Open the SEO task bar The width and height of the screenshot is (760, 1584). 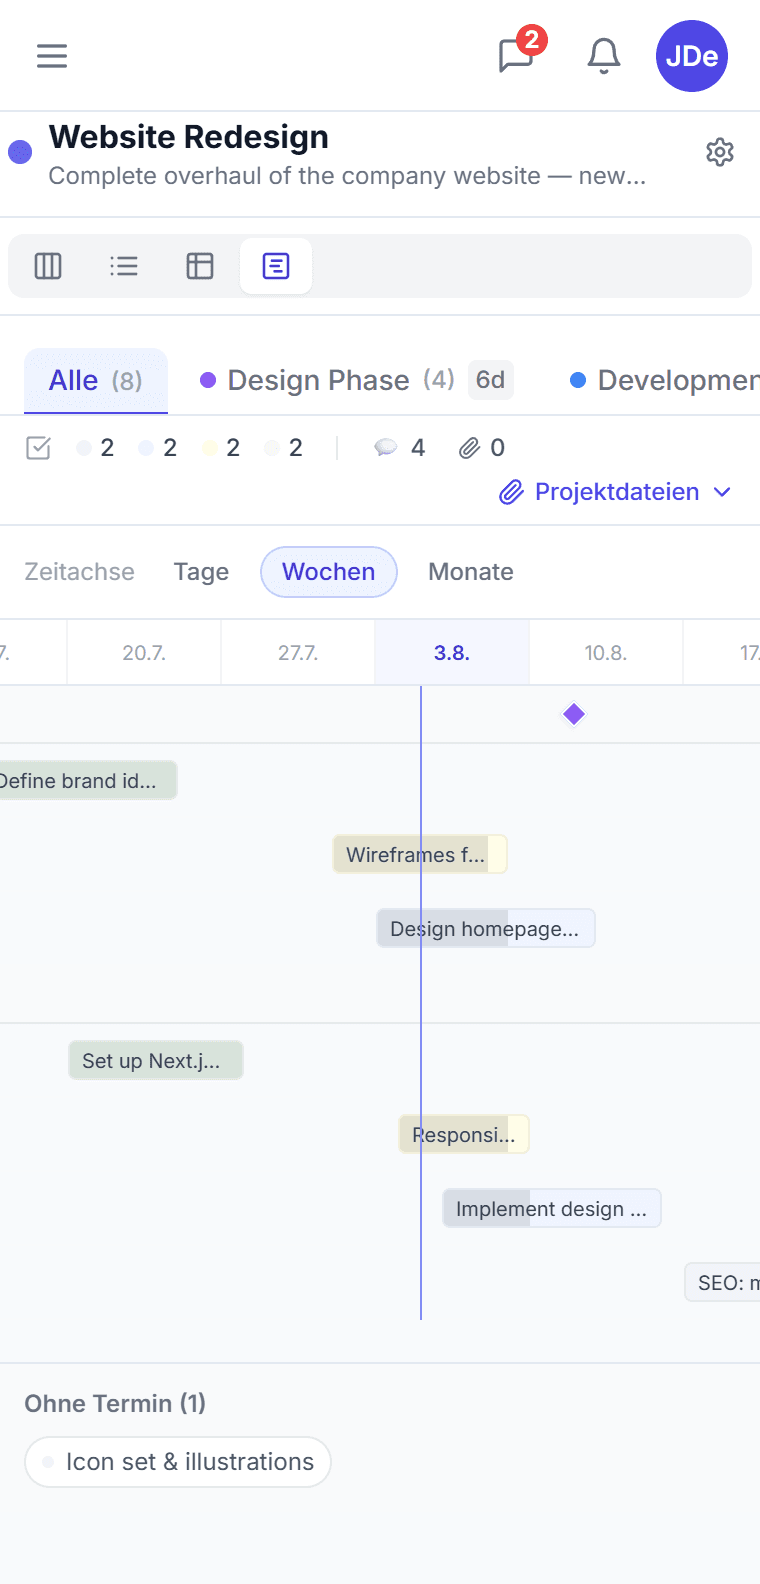pos(722,1283)
